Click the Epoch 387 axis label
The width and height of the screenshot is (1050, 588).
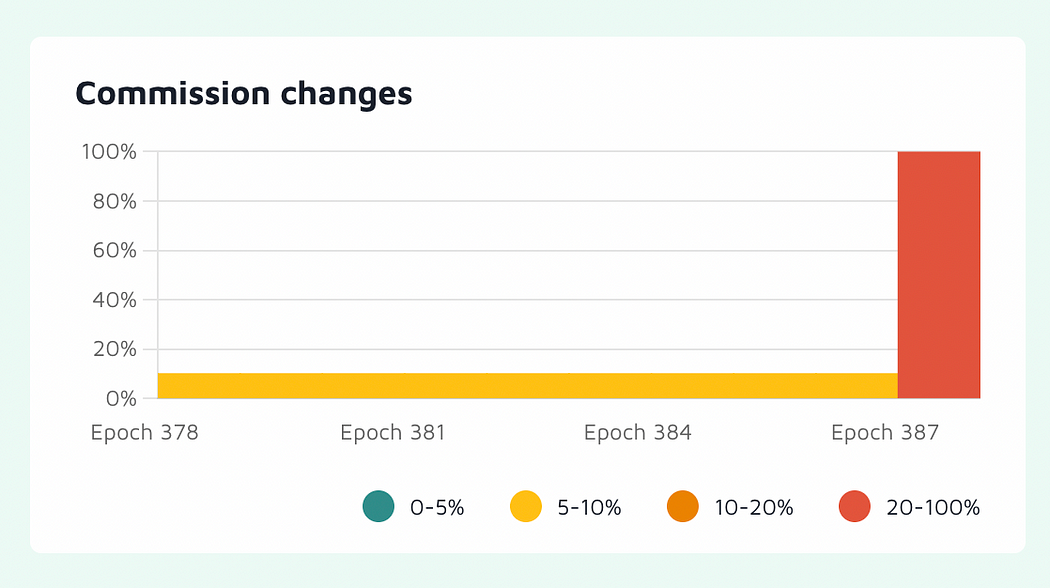tap(885, 433)
